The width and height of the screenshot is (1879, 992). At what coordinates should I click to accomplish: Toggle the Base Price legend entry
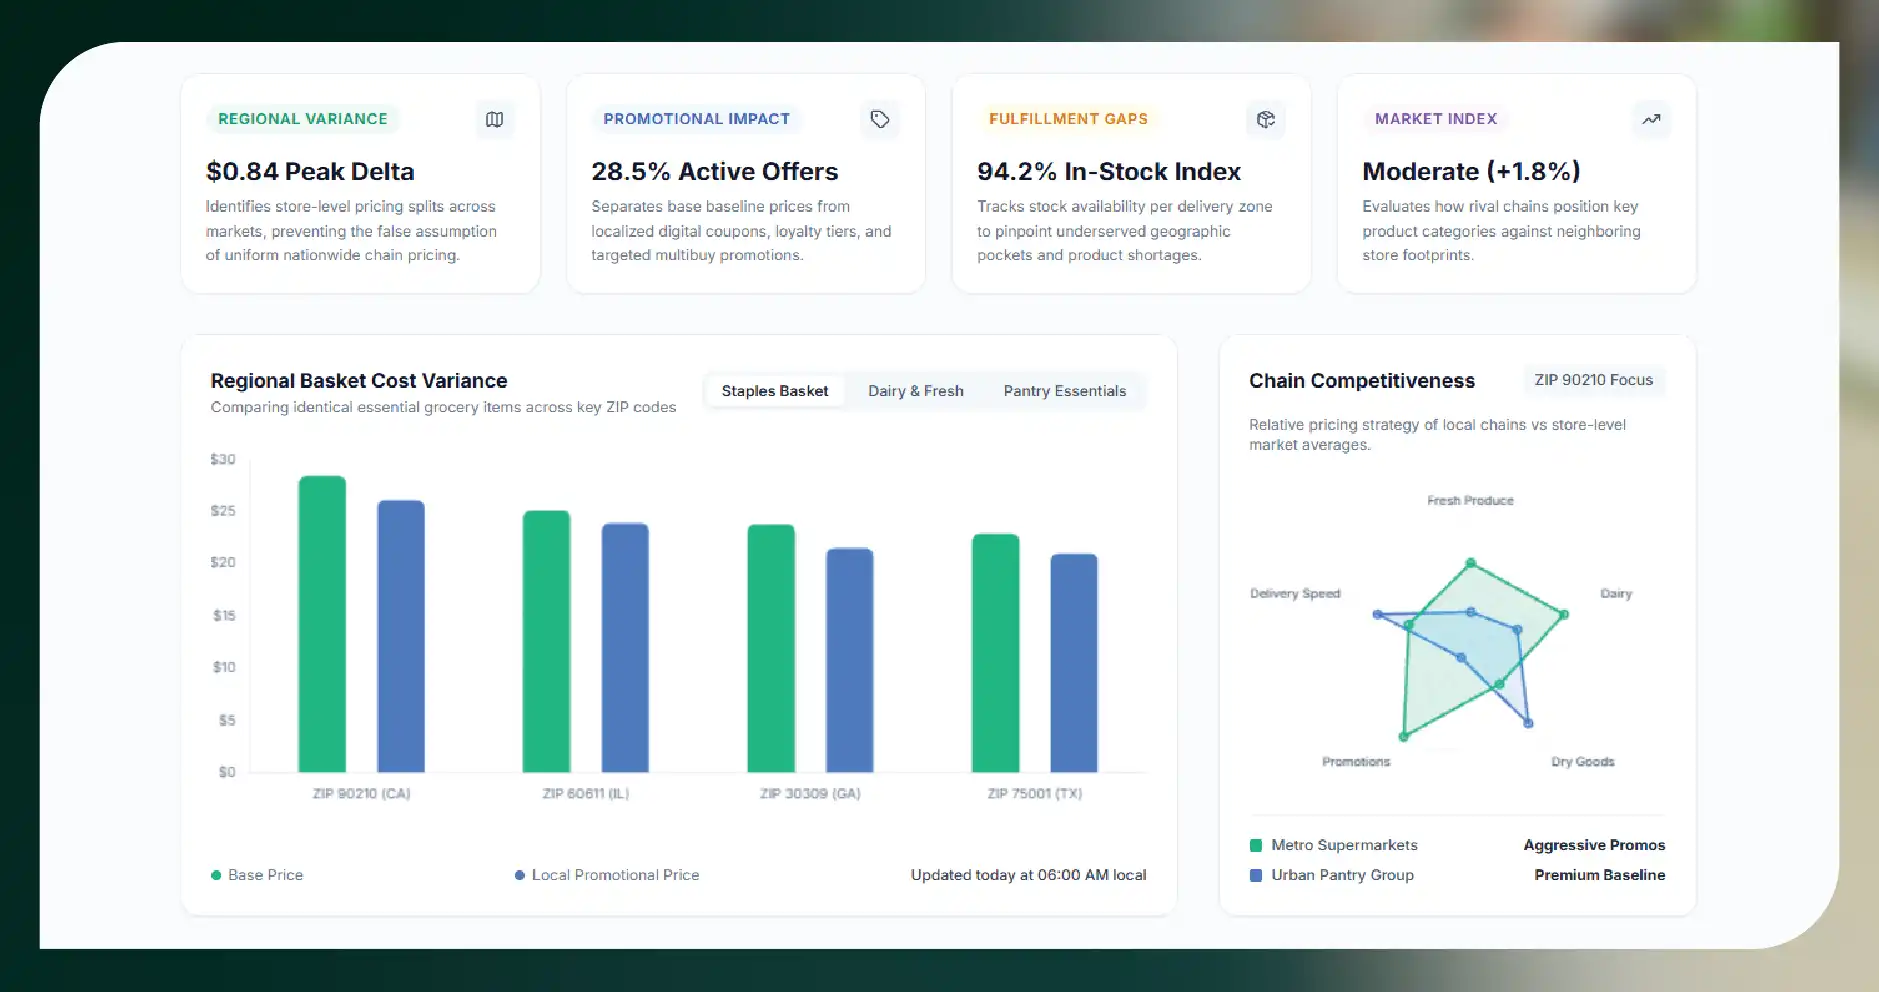click(257, 875)
